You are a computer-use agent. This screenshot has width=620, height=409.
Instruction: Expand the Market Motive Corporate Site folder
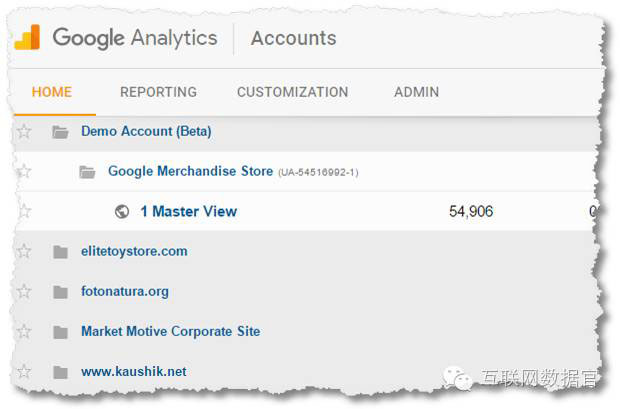pyautogui.click(x=61, y=331)
